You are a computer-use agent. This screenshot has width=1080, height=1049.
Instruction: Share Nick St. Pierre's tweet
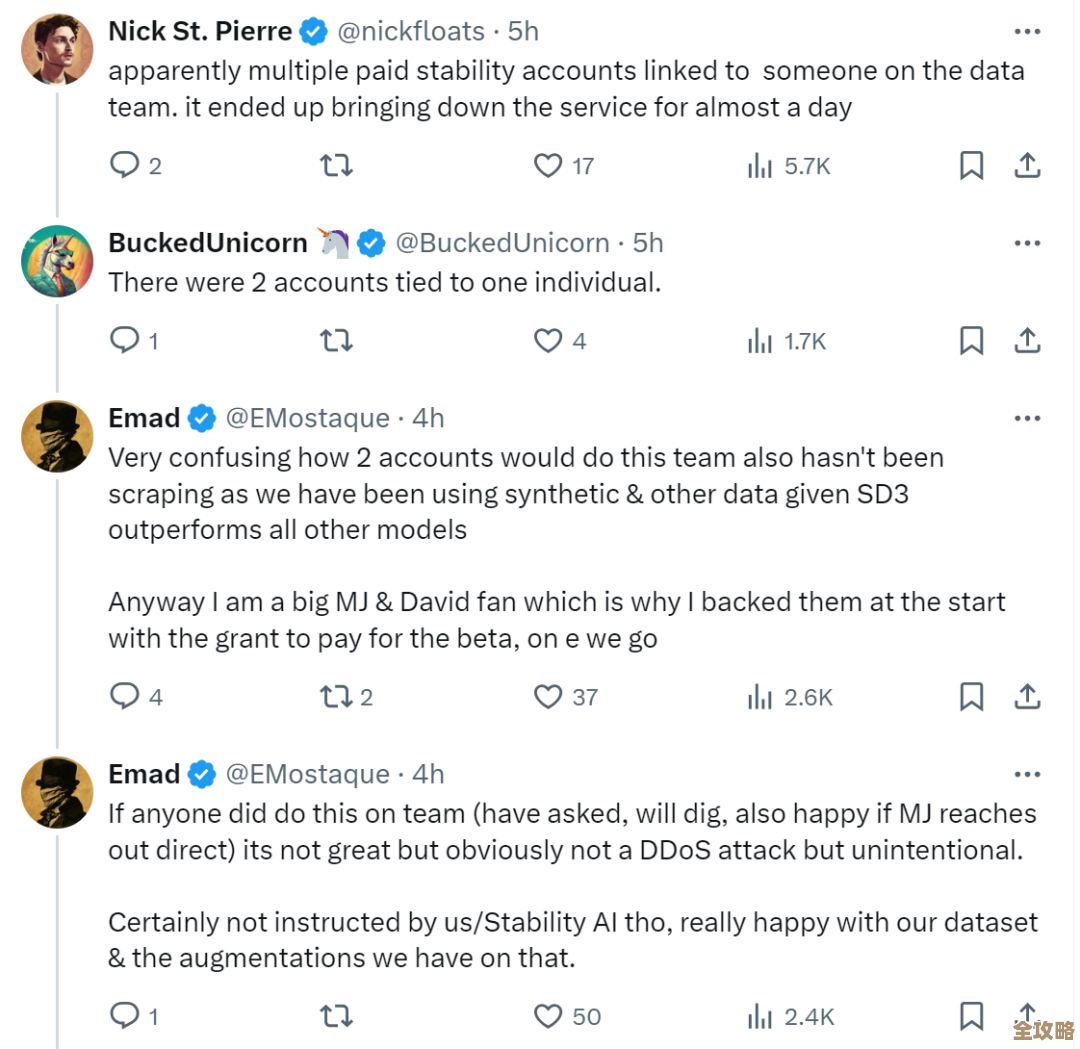coord(1027,166)
